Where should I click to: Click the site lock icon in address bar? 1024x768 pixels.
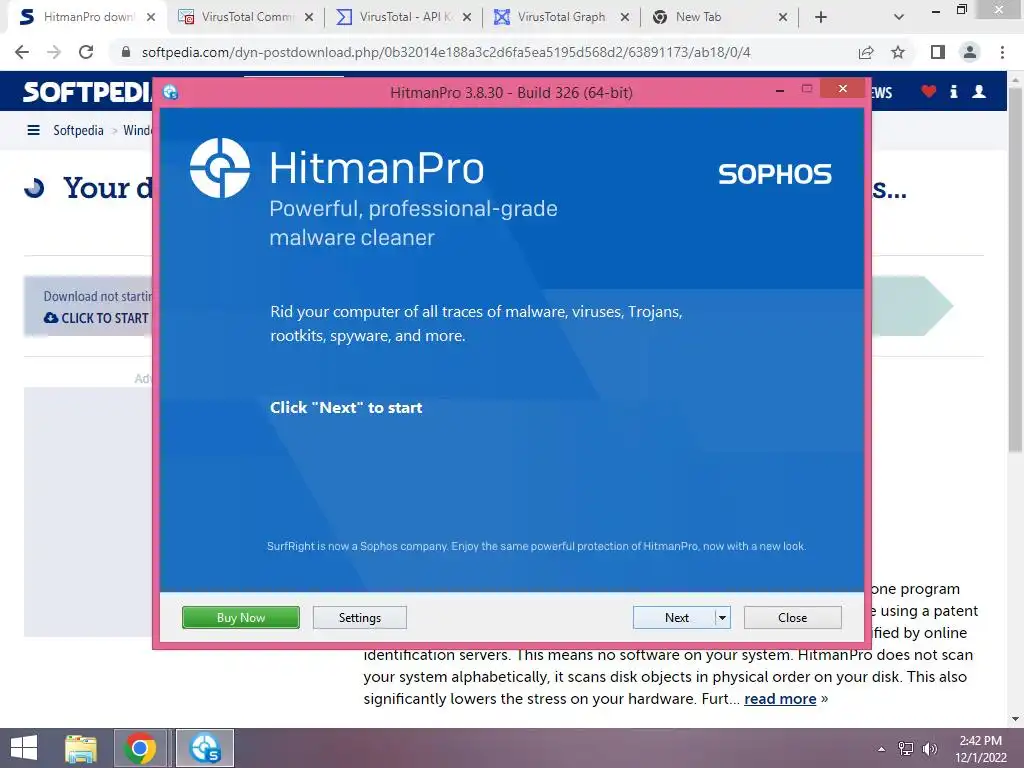click(x=126, y=52)
